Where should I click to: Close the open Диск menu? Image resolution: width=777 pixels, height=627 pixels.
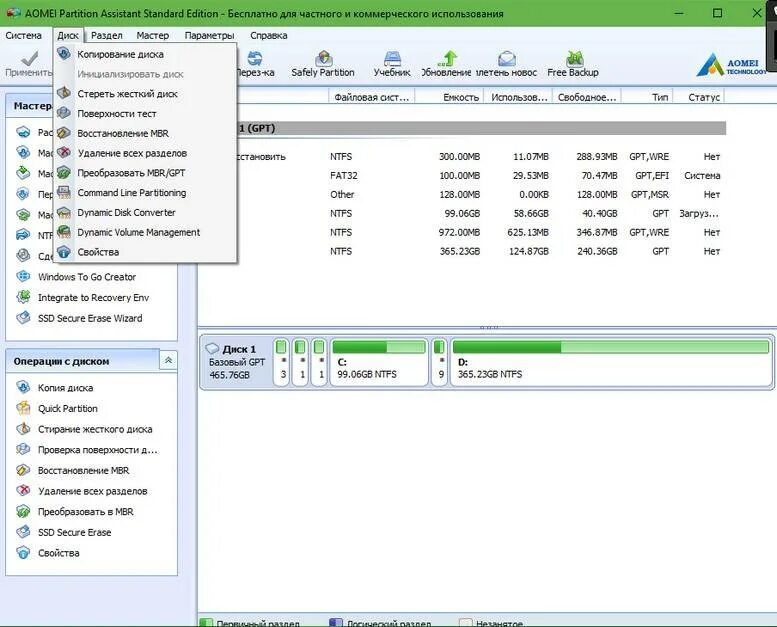[x=68, y=35]
